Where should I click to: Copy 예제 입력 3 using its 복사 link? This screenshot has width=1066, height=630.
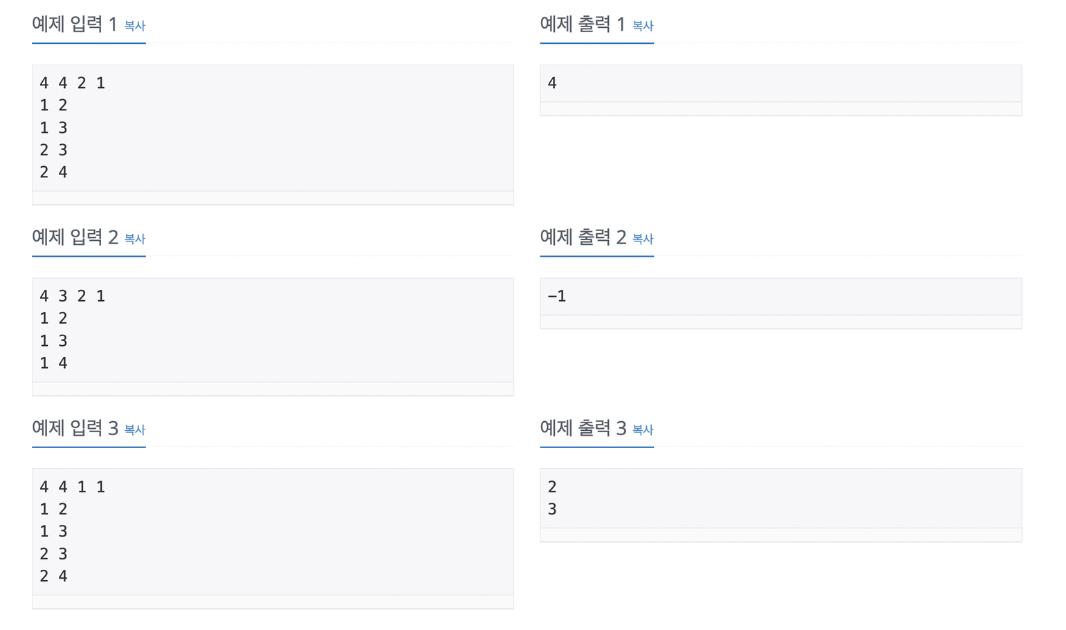(x=135, y=430)
